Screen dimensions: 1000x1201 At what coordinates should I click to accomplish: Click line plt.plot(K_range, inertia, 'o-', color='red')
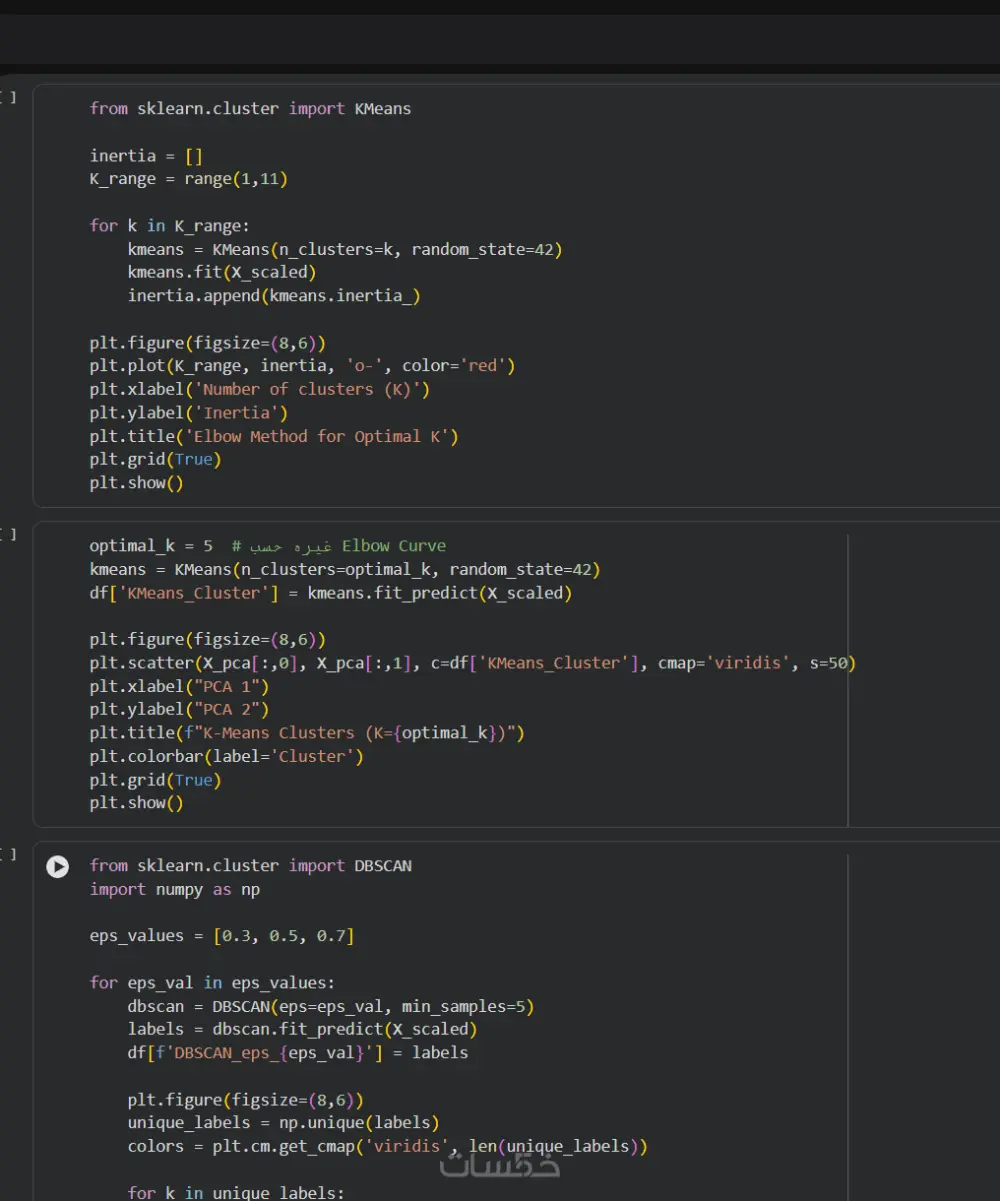(x=302, y=366)
